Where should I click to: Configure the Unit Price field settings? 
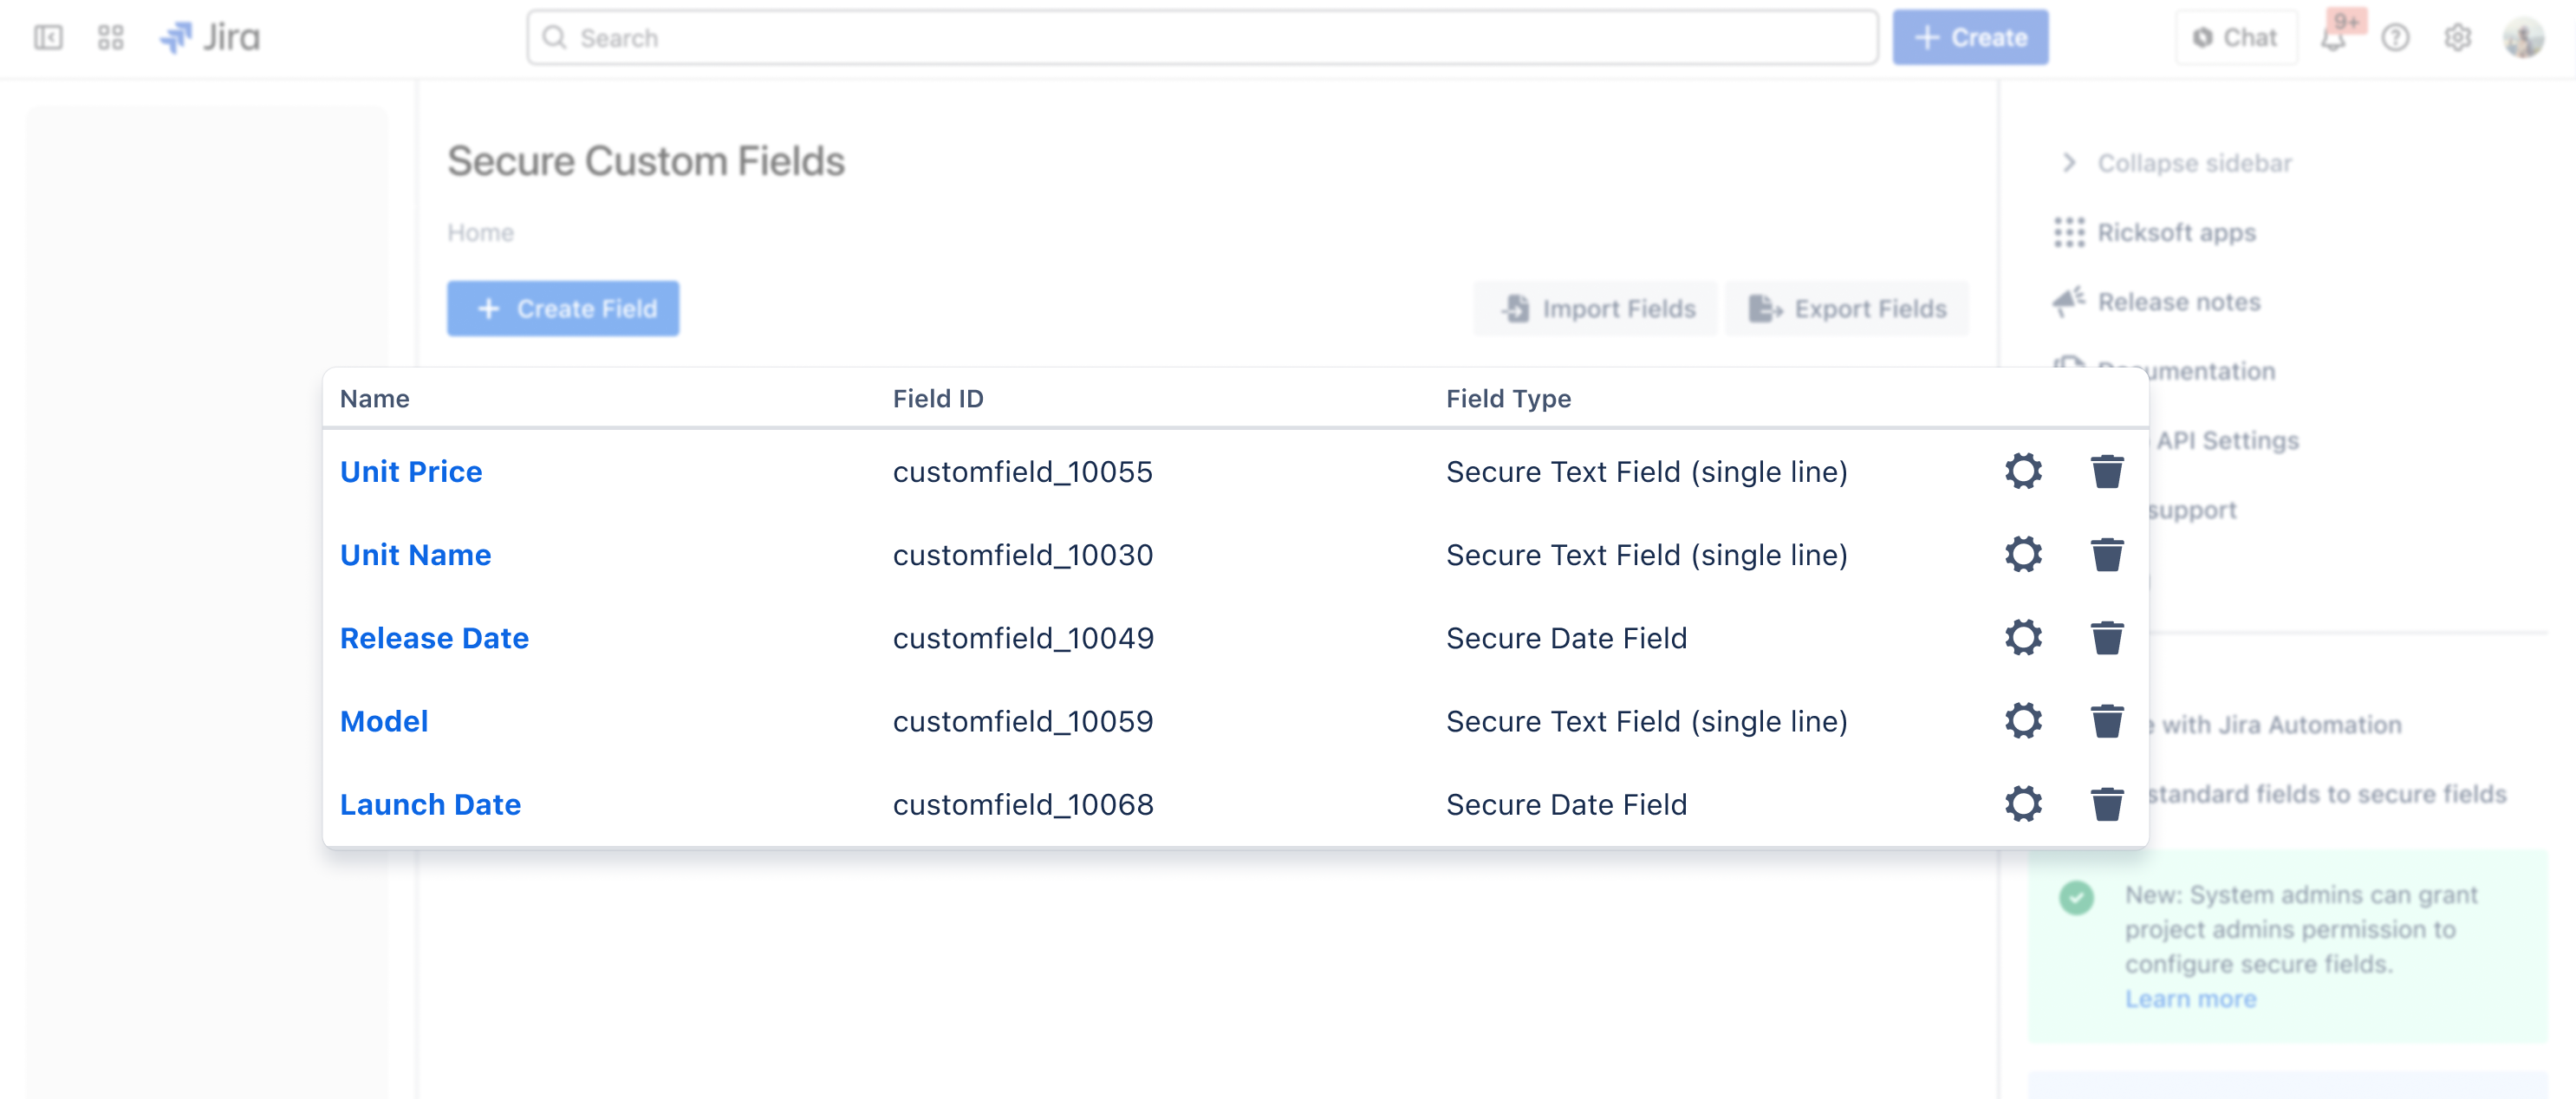[2023, 471]
